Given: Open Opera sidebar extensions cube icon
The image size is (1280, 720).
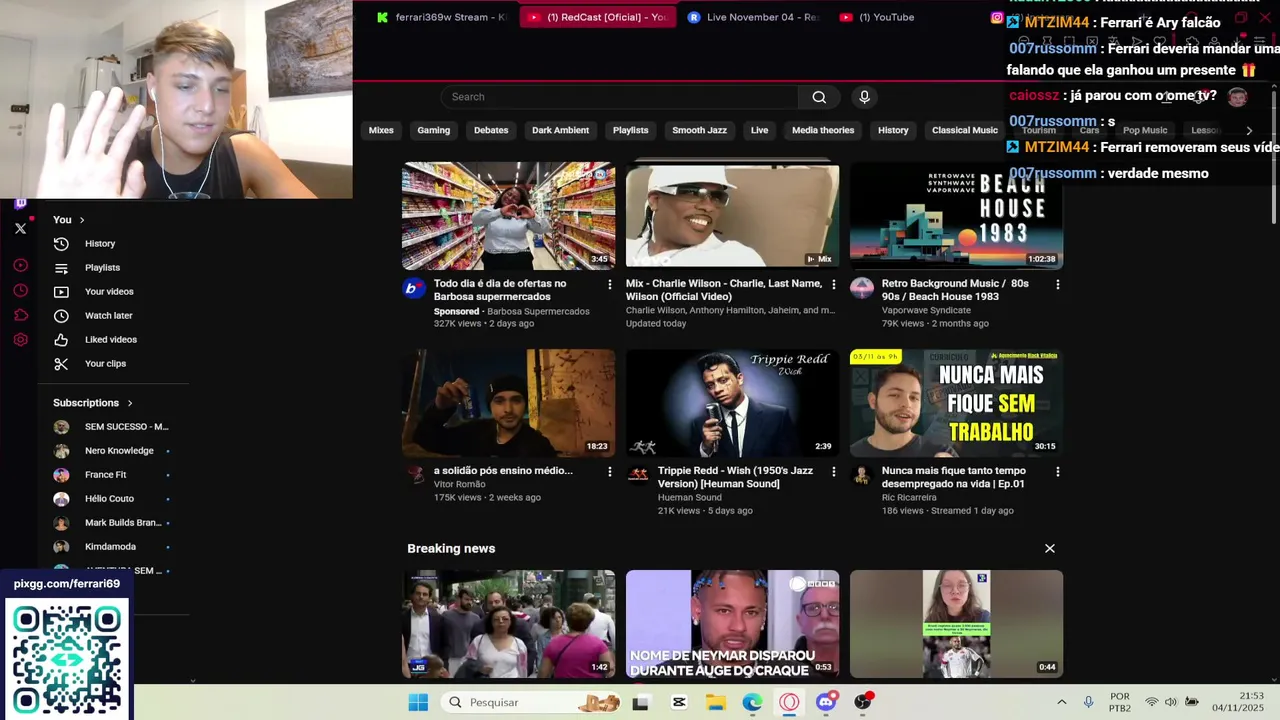Looking at the screenshot, I should point(20,315).
